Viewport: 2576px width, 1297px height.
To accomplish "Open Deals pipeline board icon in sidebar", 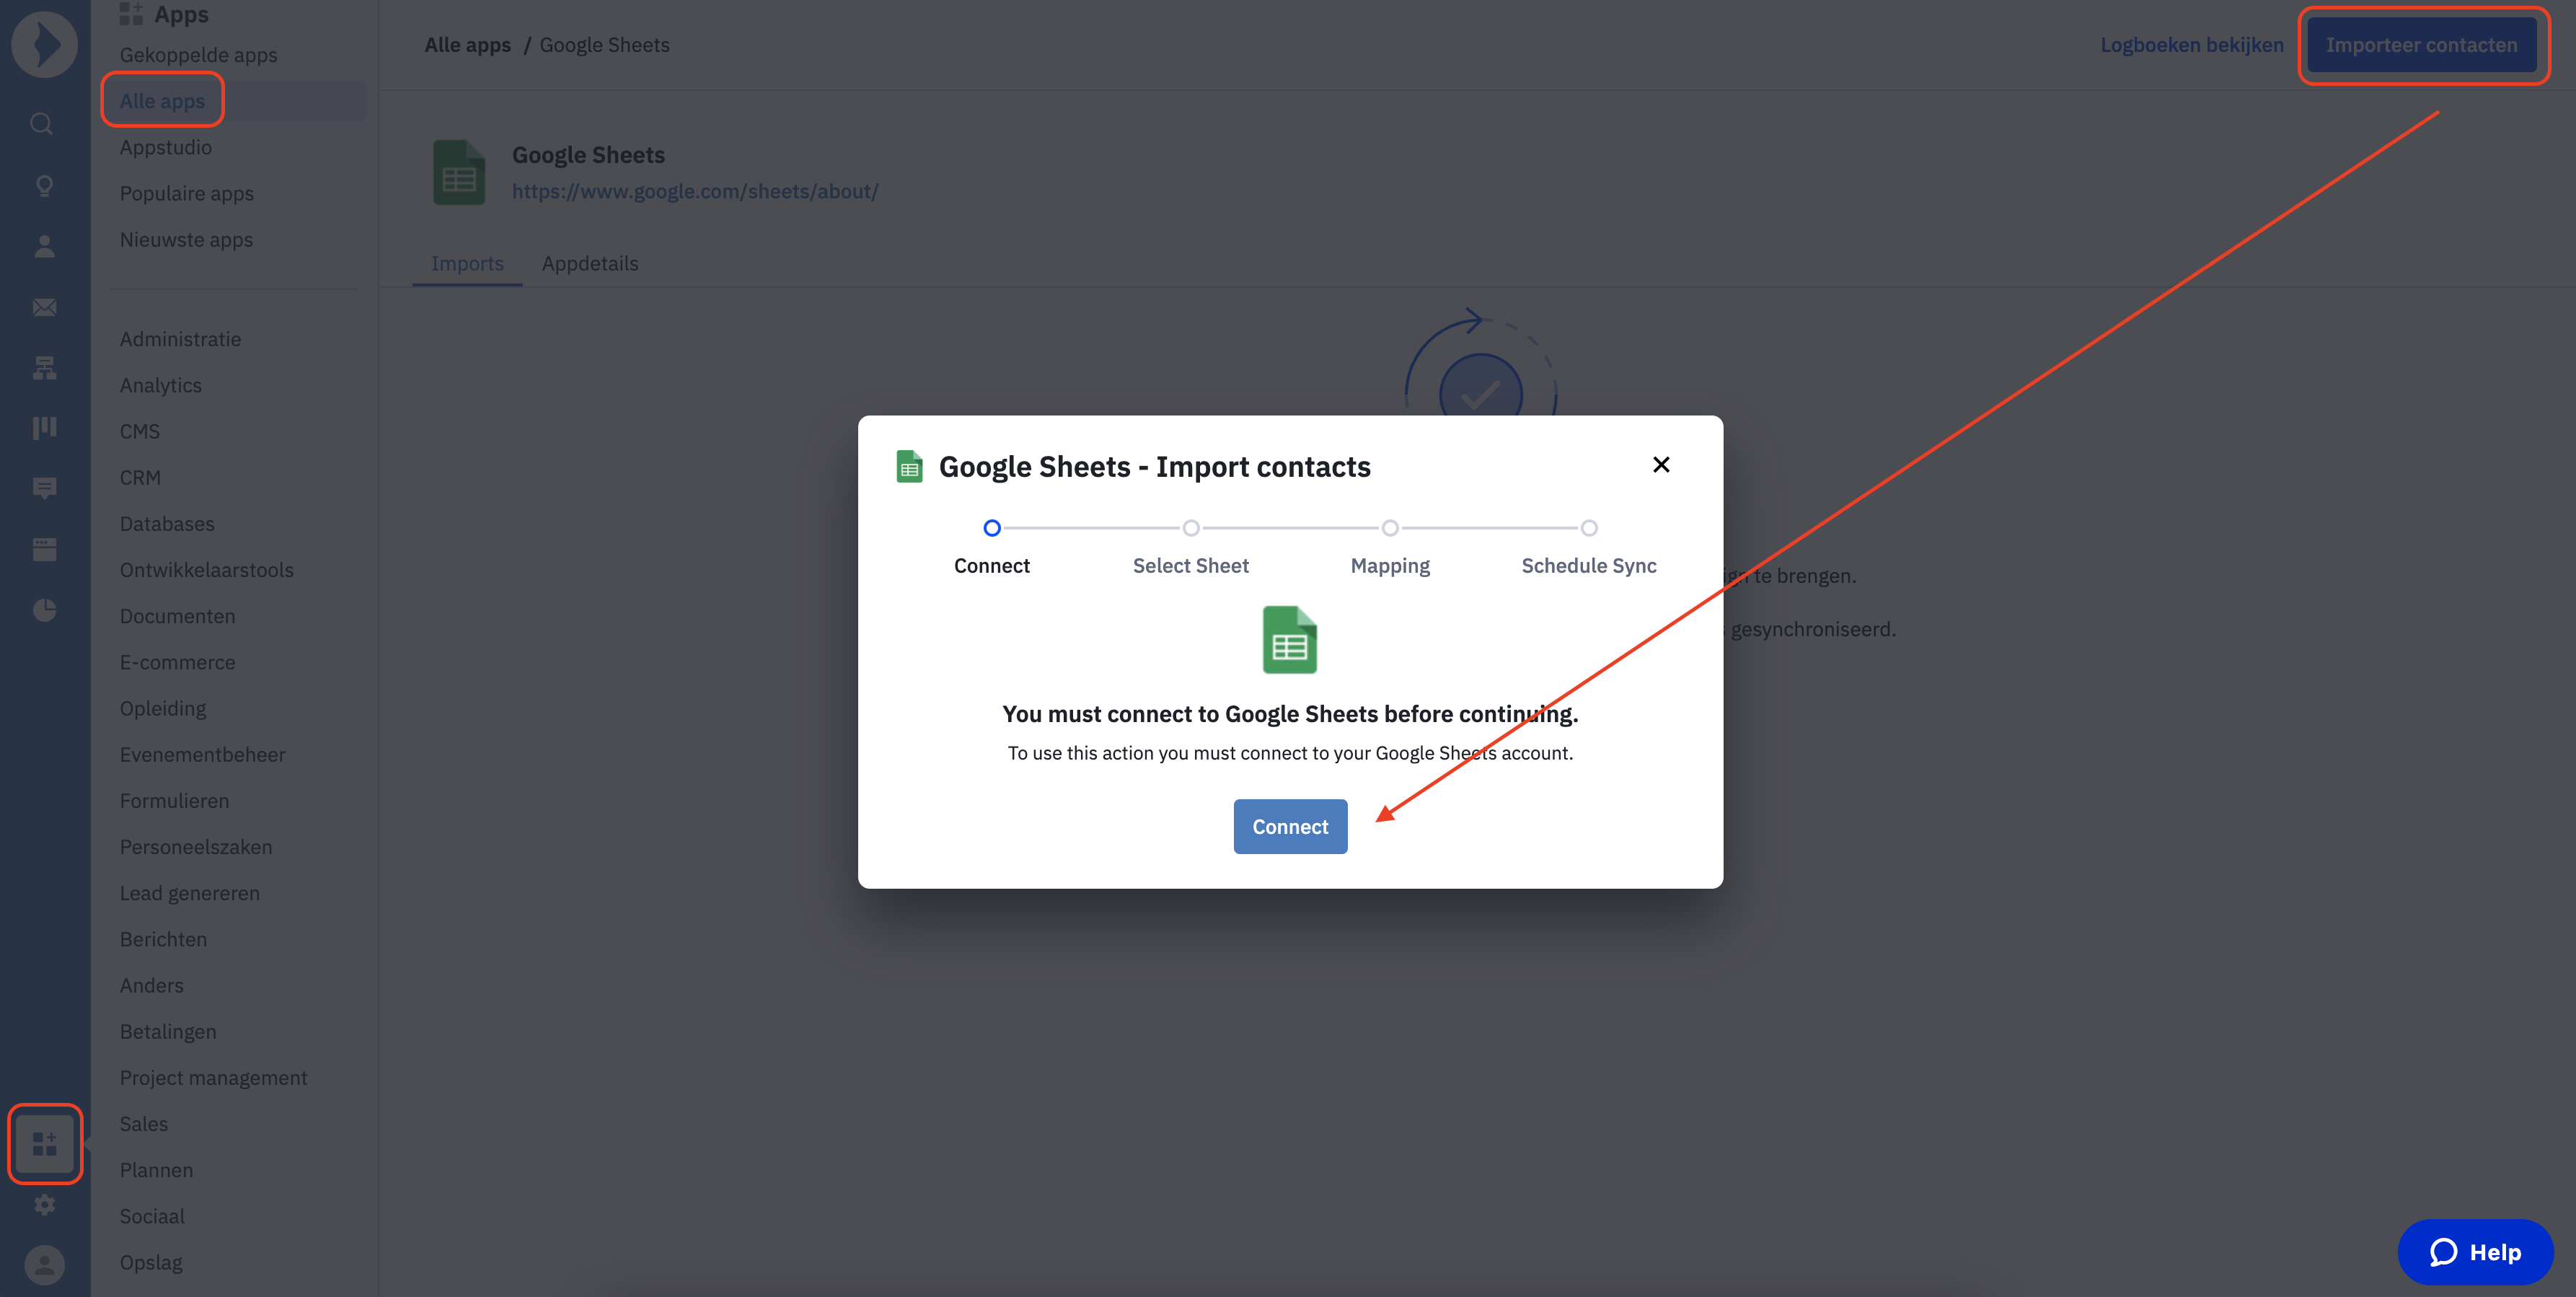I will point(44,428).
